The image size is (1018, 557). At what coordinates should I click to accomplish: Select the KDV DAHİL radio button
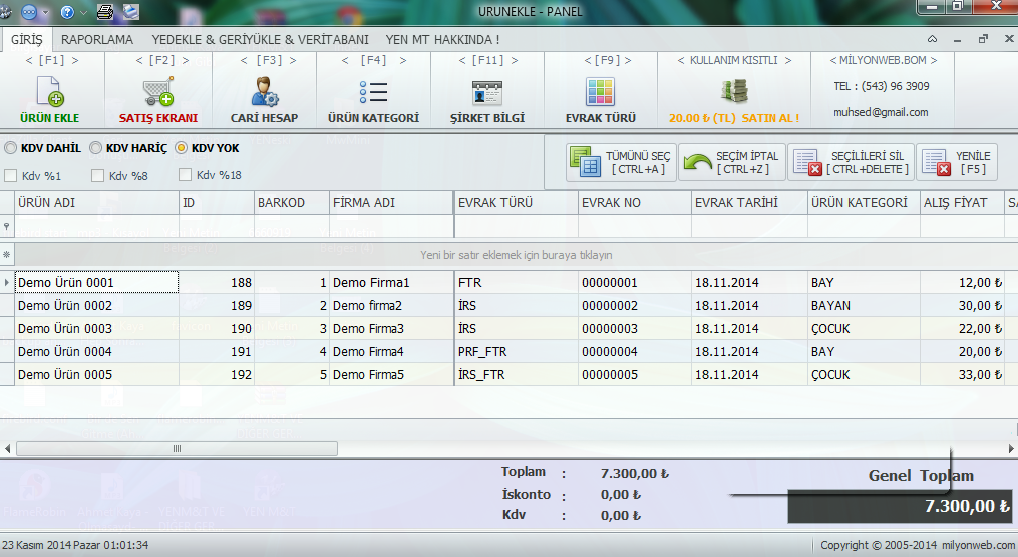(x=11, y=148)
